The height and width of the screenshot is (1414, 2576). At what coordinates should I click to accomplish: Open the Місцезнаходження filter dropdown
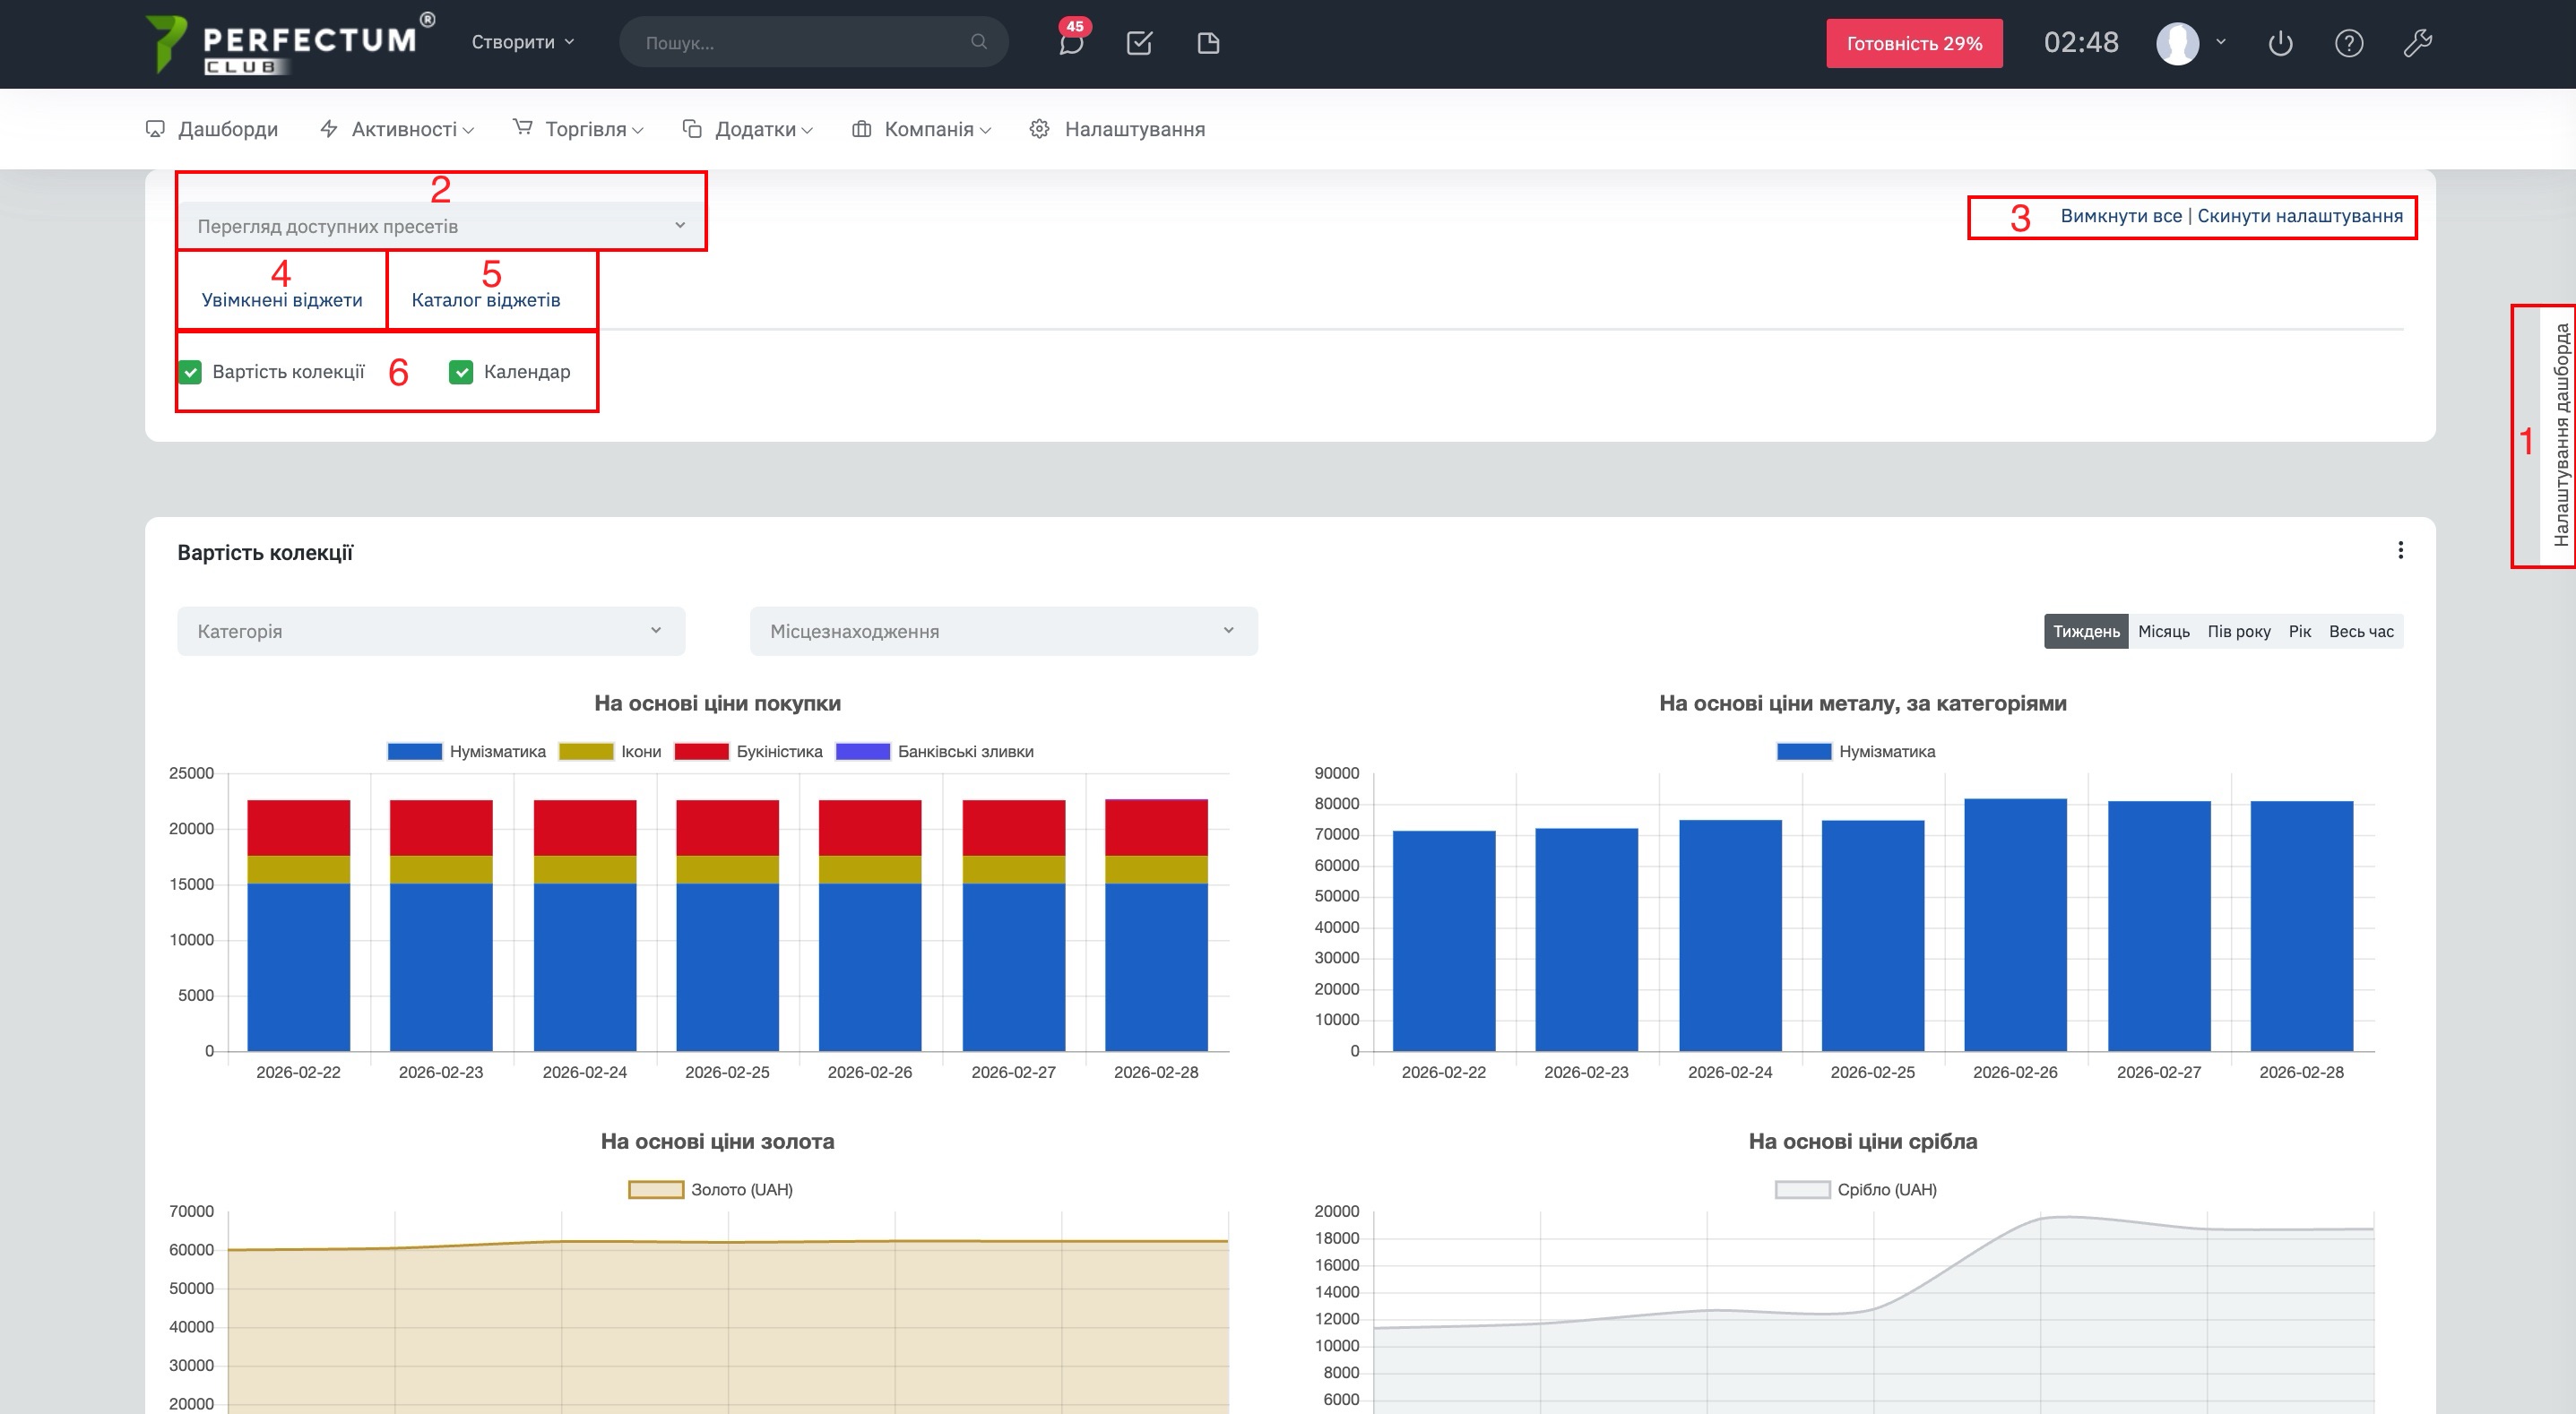(x=1003, y=631)
